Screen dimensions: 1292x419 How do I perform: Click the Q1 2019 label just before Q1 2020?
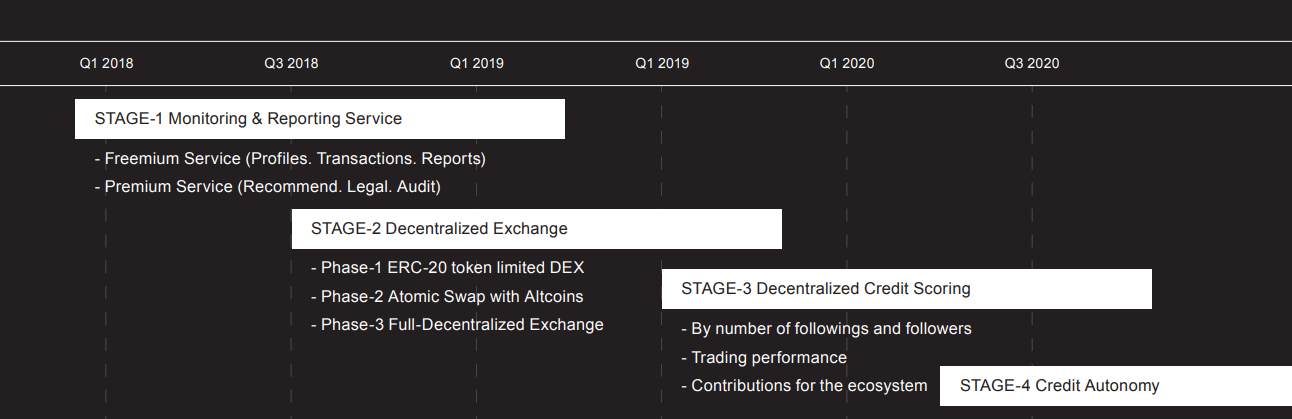click(661, 63)
